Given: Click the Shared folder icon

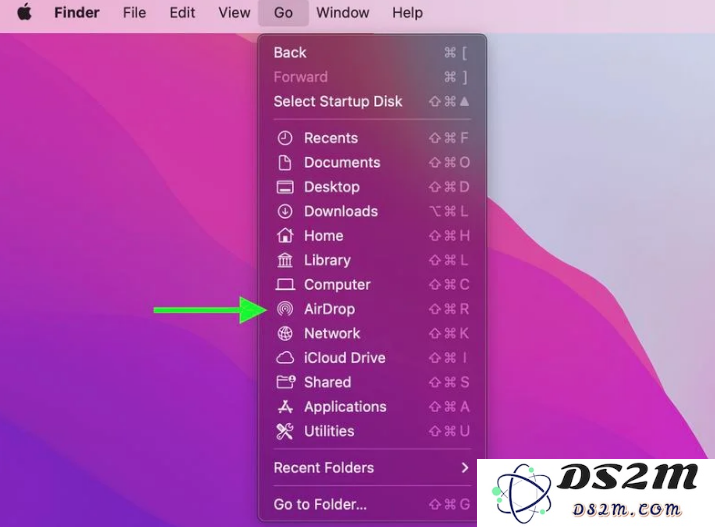Looking at the screenshot, I should coord(286,382).
